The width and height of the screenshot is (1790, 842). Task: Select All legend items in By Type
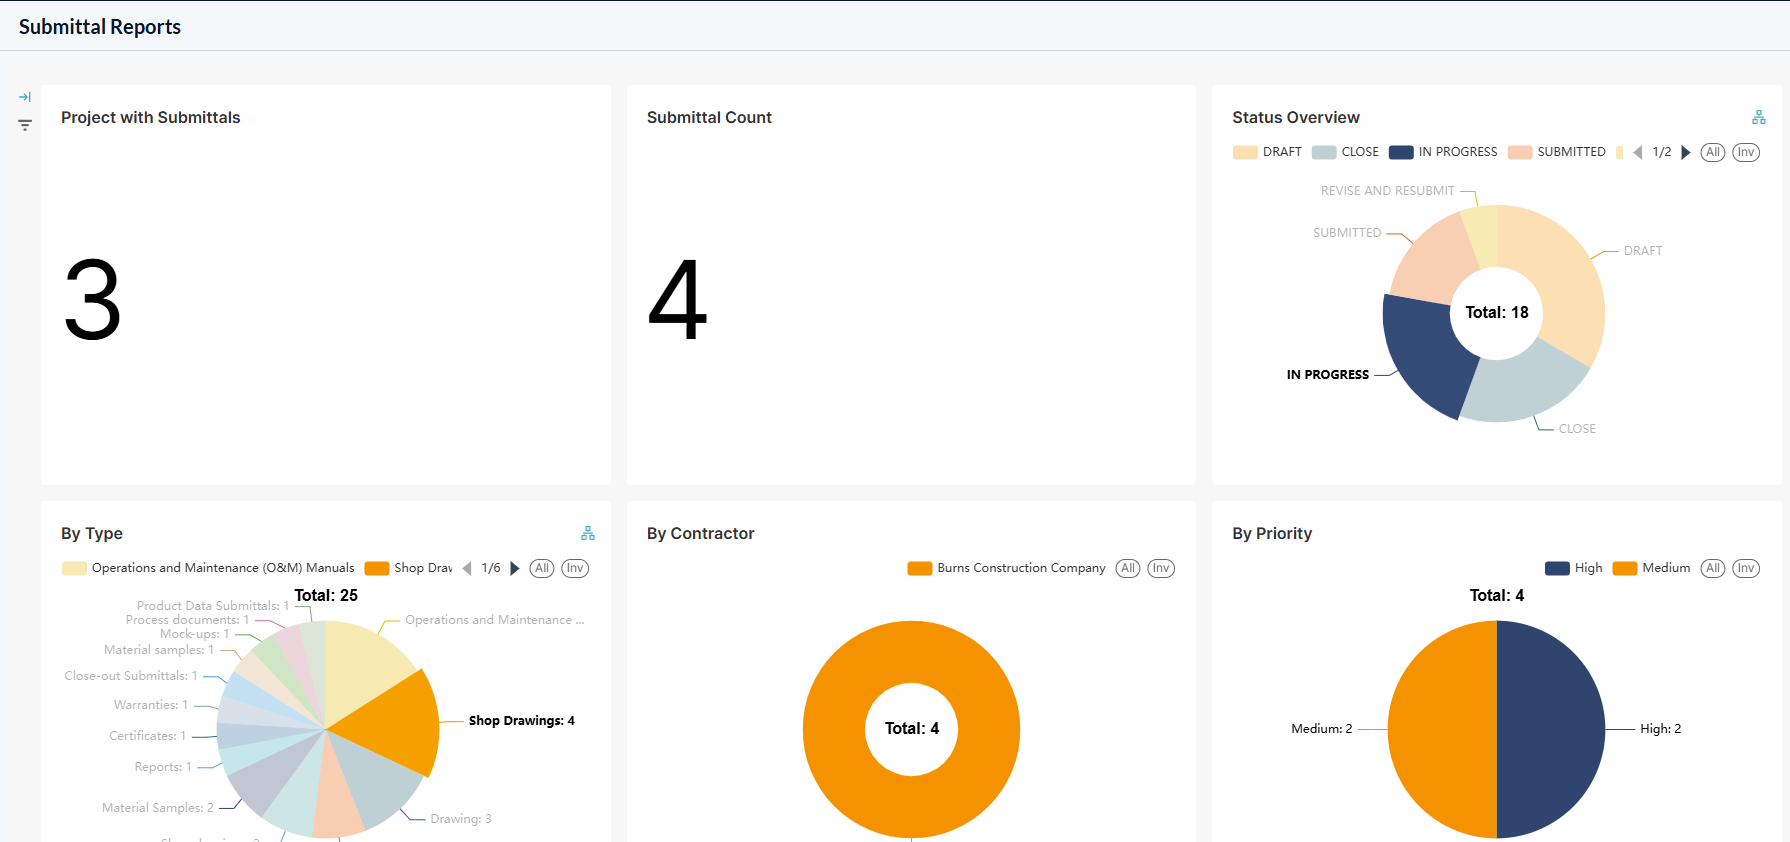542,568
